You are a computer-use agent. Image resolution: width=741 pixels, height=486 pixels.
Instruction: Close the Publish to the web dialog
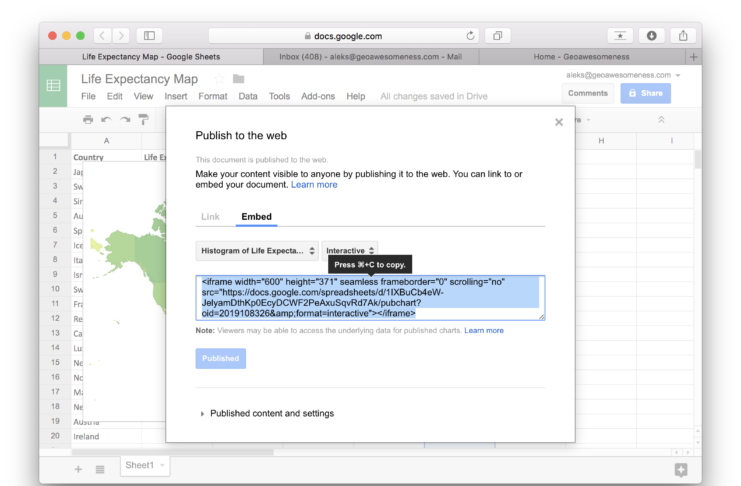tap(558, 122)
